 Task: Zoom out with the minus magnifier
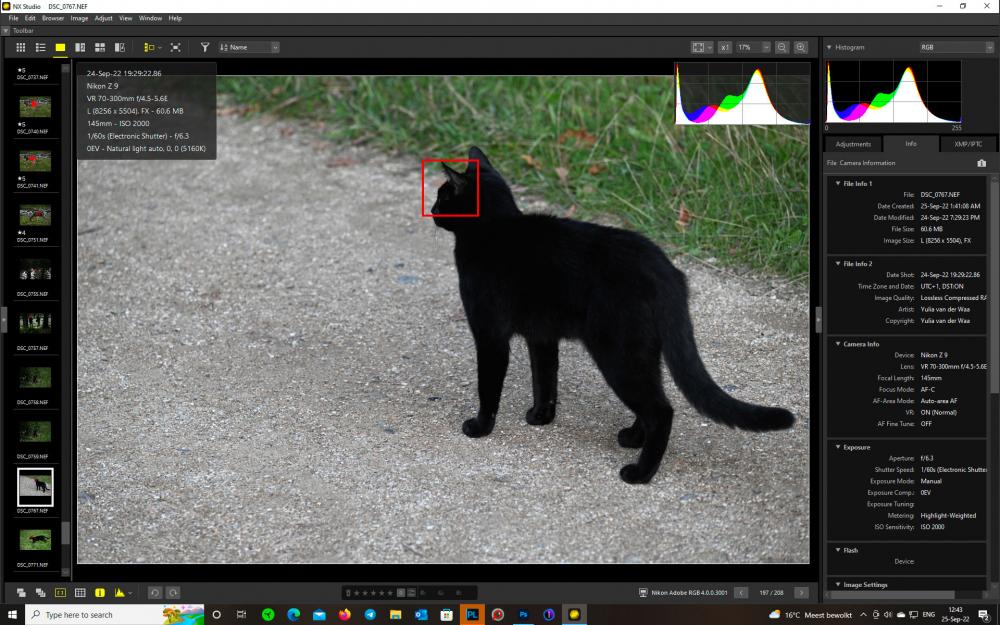(x=782, y=47)
